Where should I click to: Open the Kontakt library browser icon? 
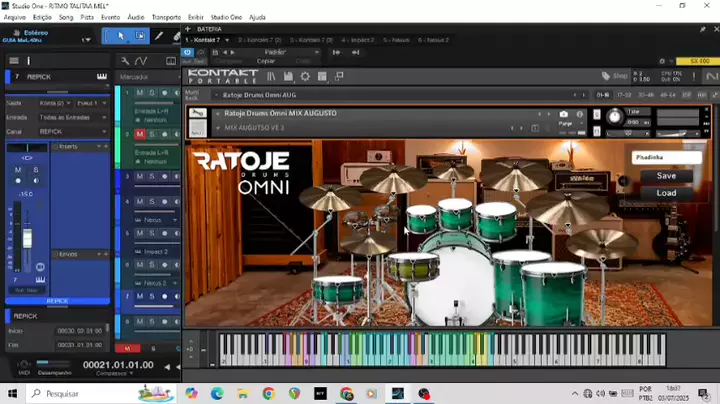(x=272, y=76)
